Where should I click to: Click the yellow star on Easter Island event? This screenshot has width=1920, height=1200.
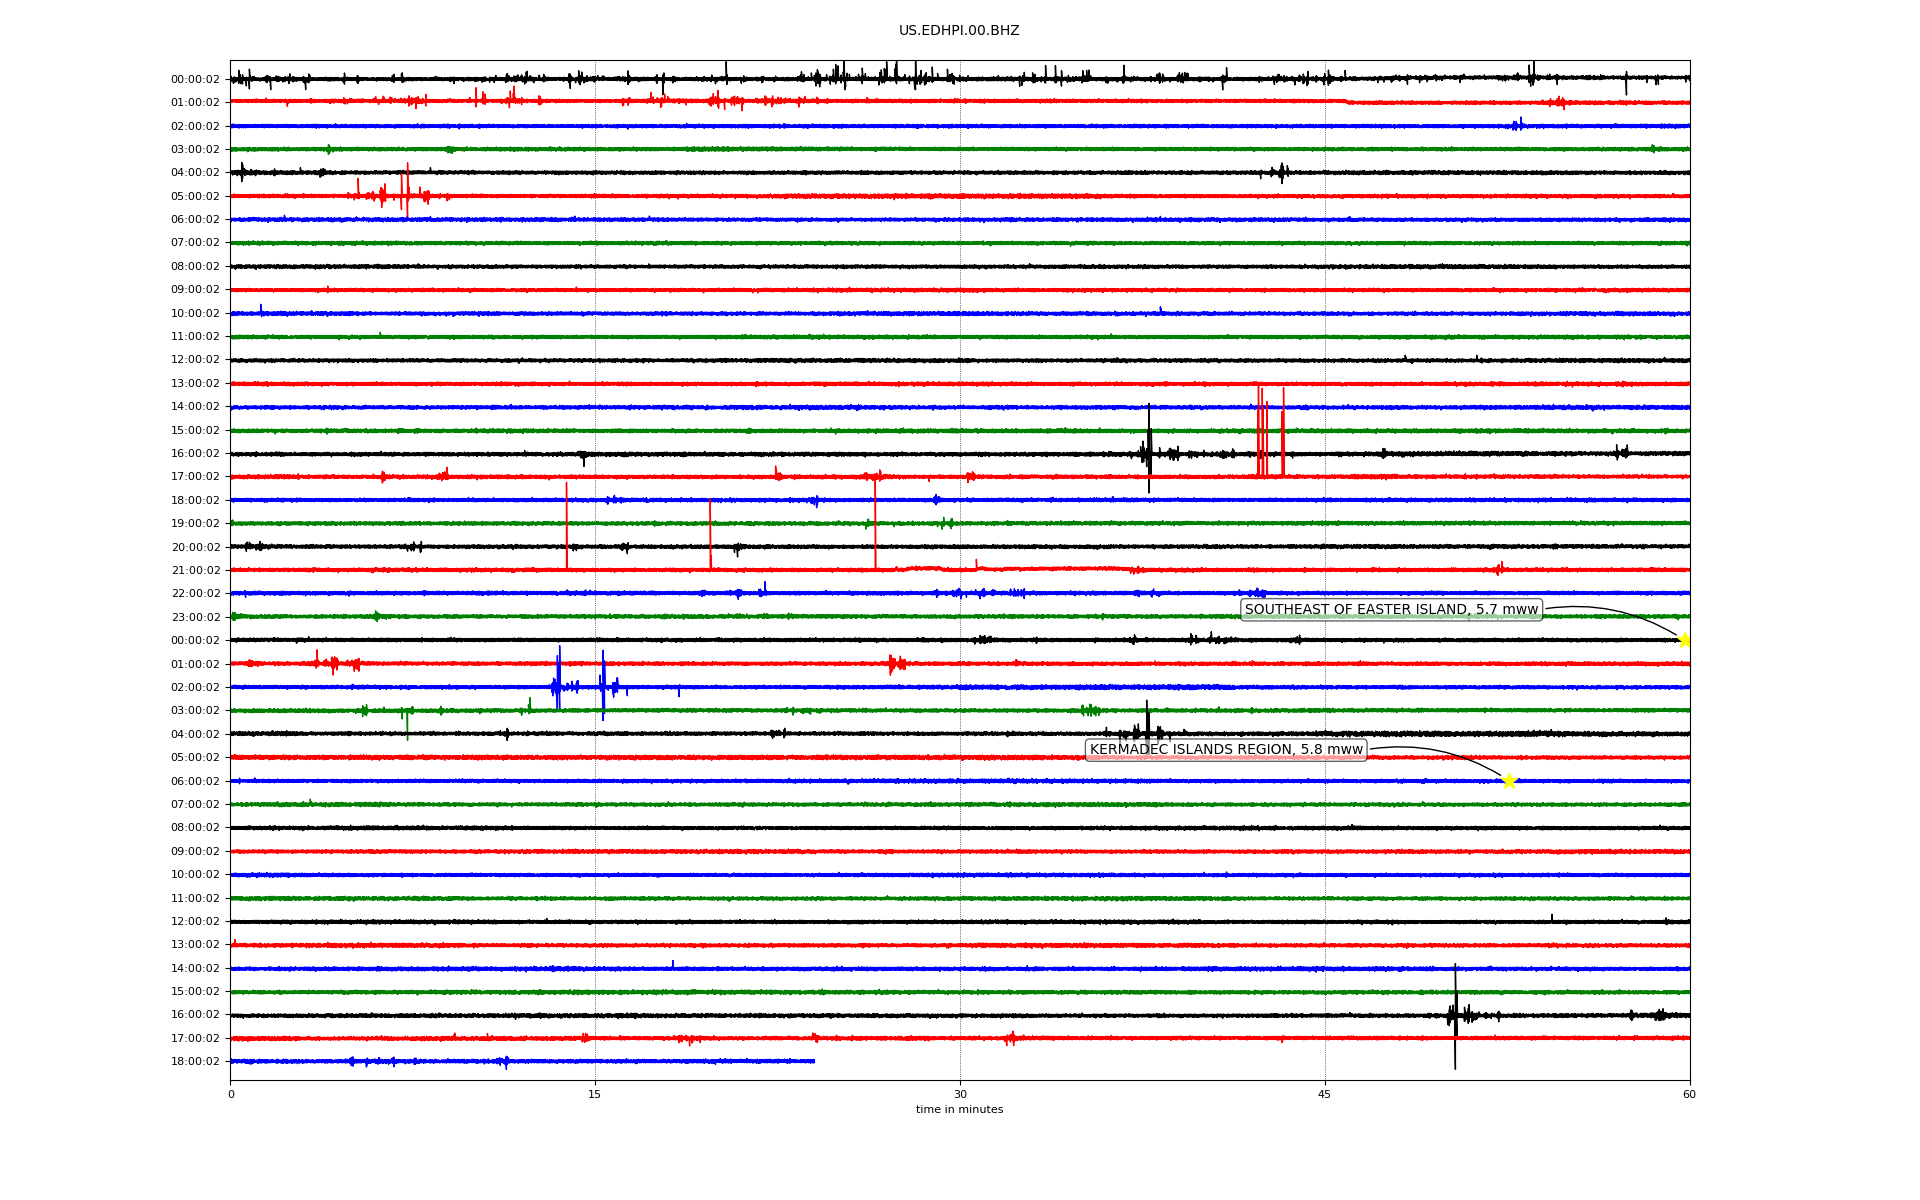[1684, 640]
